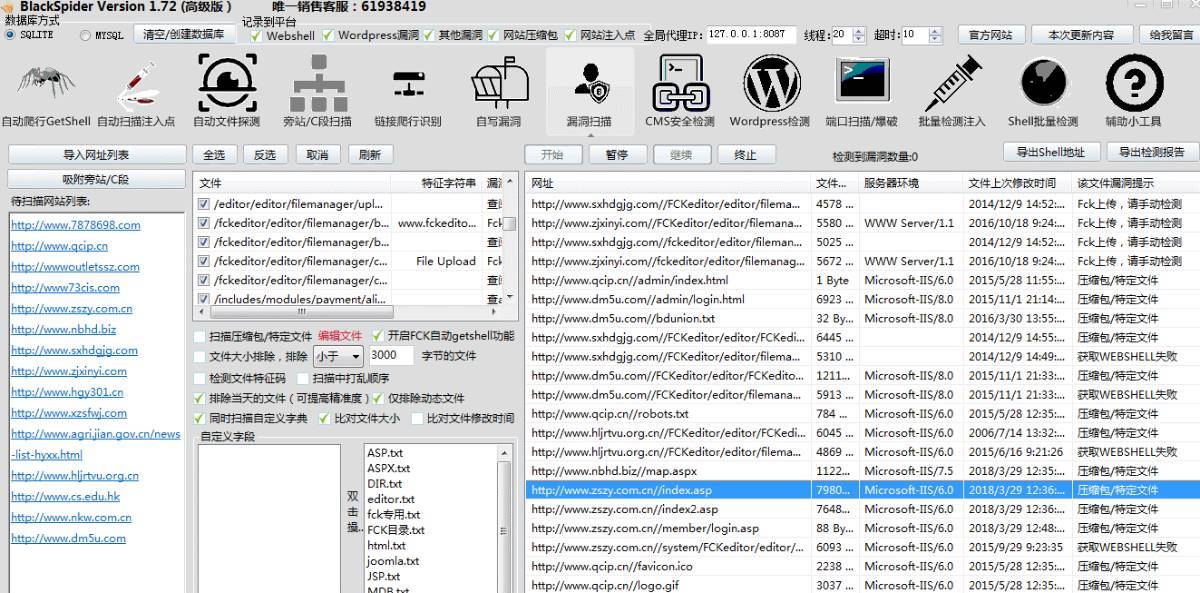This screenshot has width=1200, height=593.
Task: Click the 暂停 pause button
Action: 617,155
